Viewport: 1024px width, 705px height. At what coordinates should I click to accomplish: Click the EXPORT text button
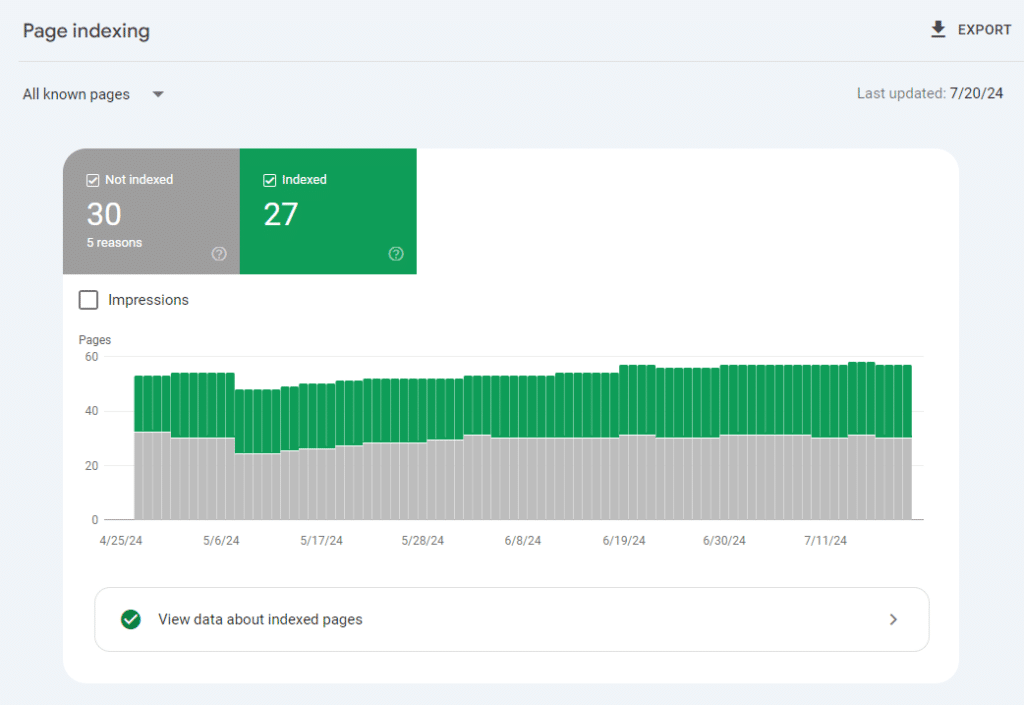click(984, 30)
